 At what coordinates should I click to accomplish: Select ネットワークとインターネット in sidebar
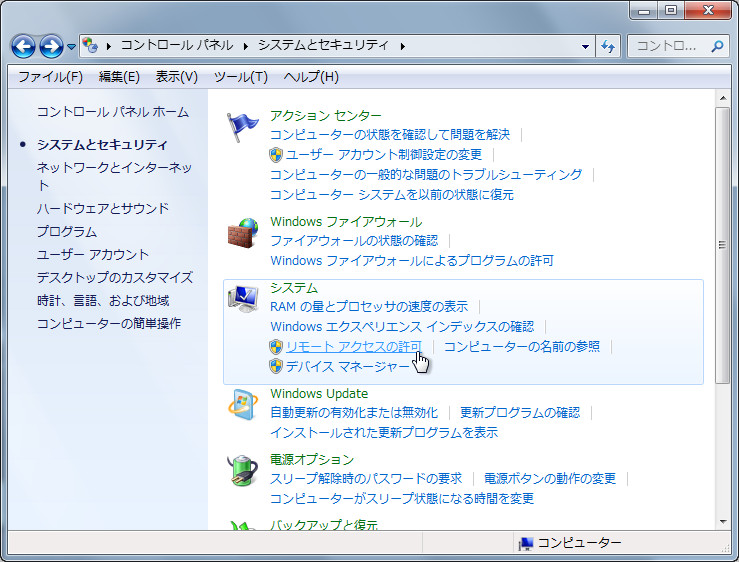[x=115, y=176]
